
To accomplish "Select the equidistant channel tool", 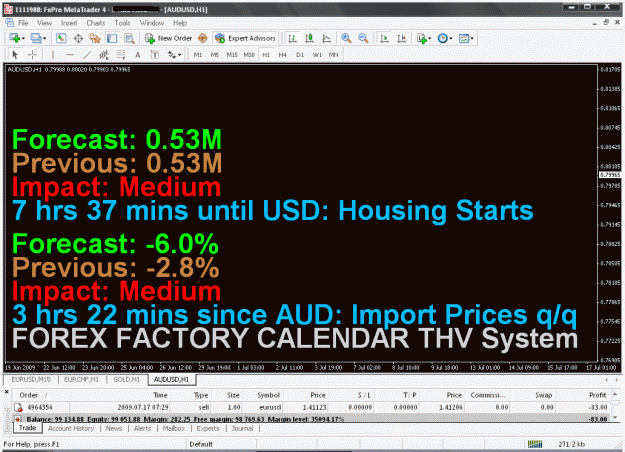I will tap(104, 55).
